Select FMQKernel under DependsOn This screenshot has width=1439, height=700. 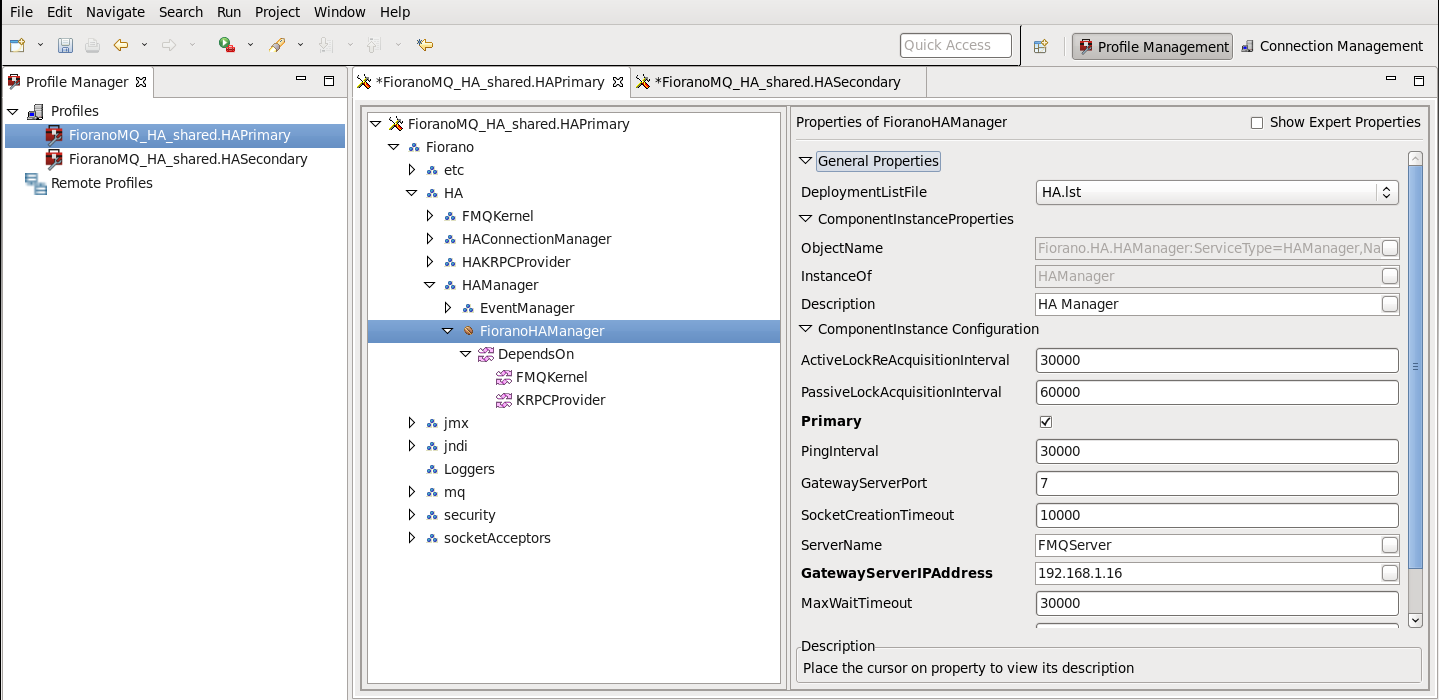[551, 377]
